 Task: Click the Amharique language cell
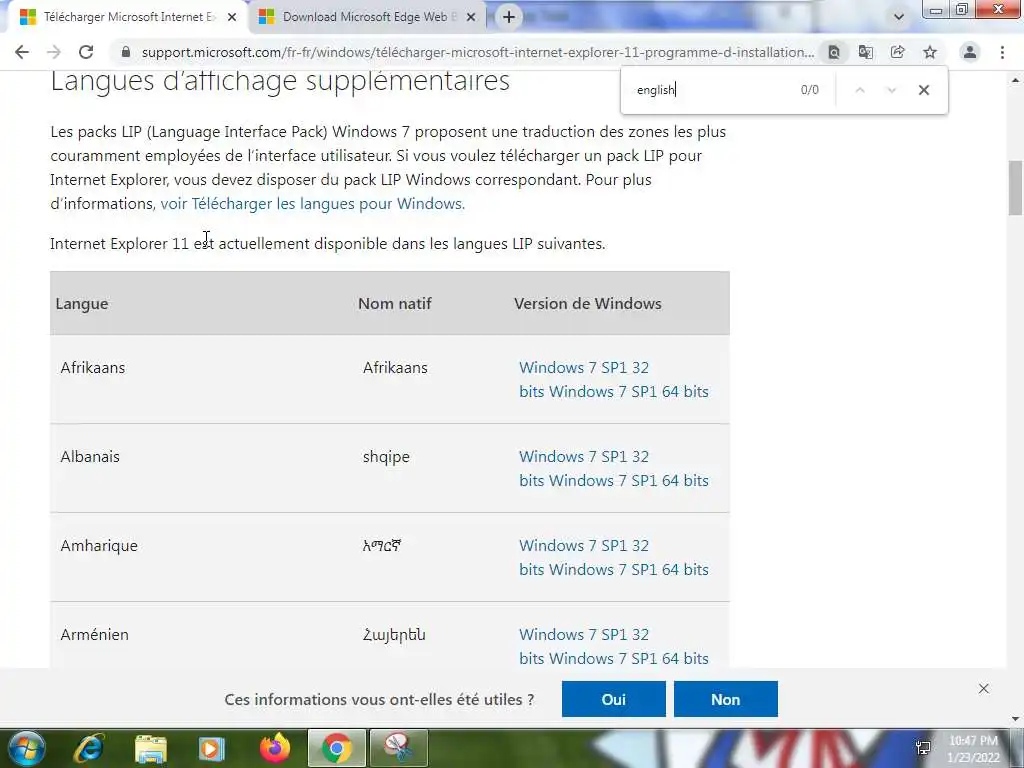tap(99, 545)
